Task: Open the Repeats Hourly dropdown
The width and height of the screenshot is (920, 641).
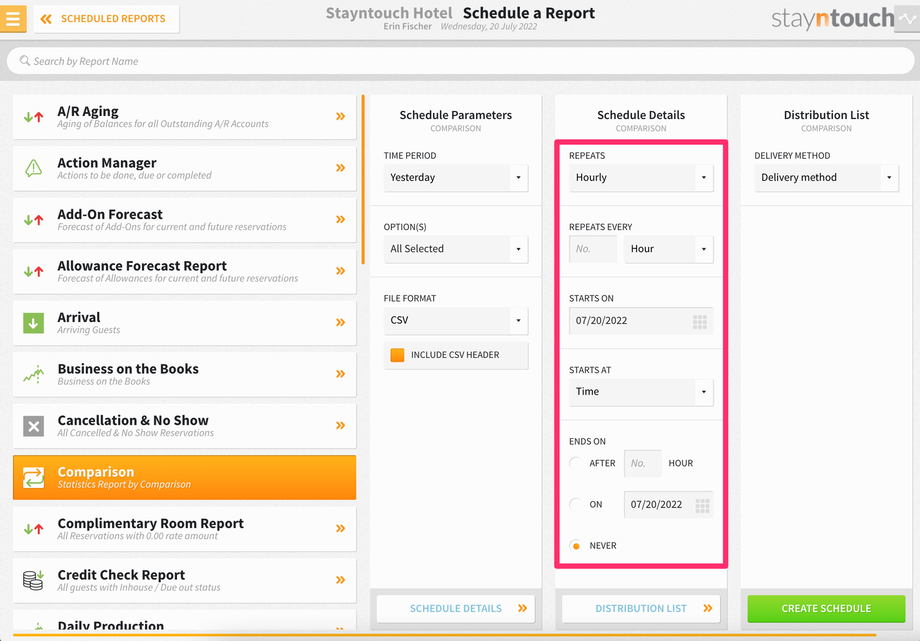Action: click(x=641, y=178)
